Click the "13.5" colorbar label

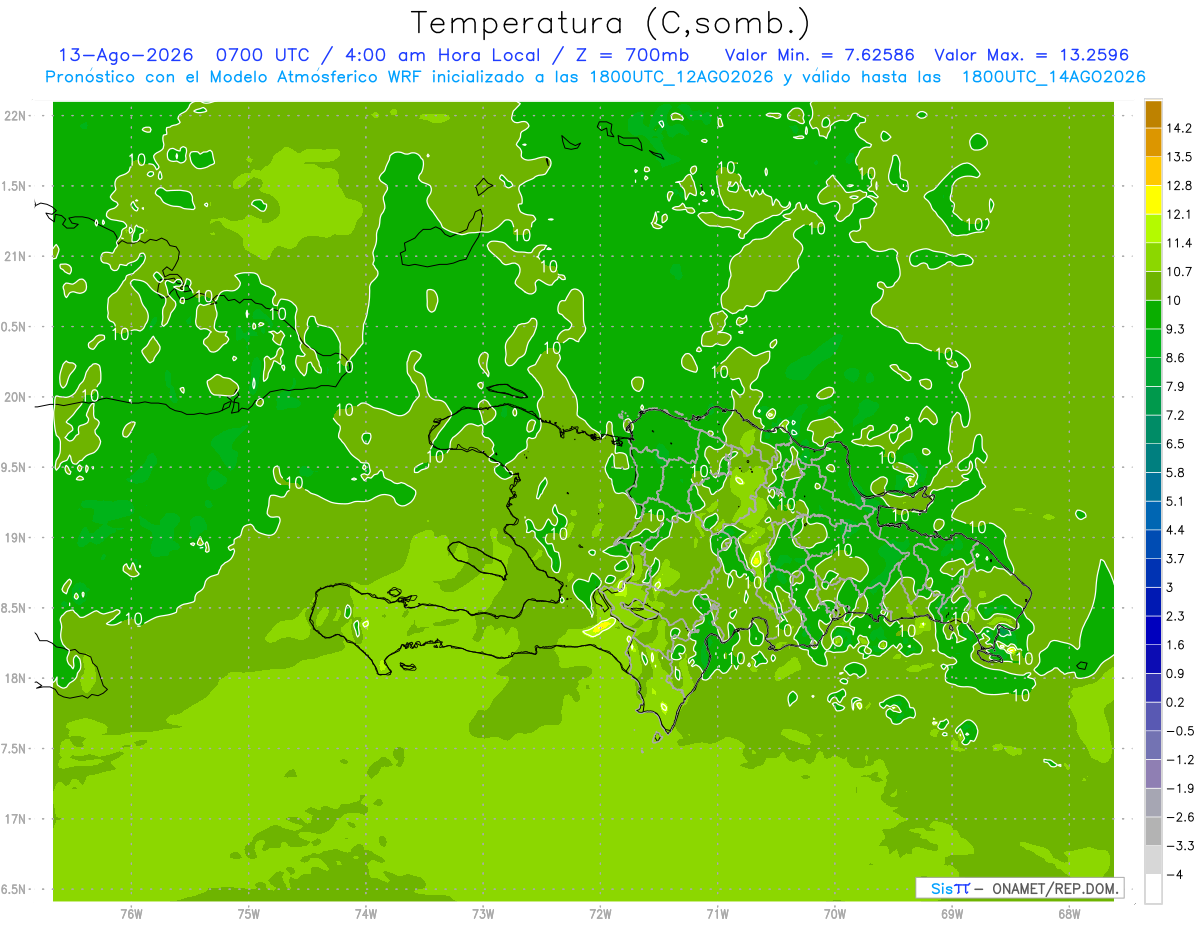pyautogui.click(x=1180, y=157)
